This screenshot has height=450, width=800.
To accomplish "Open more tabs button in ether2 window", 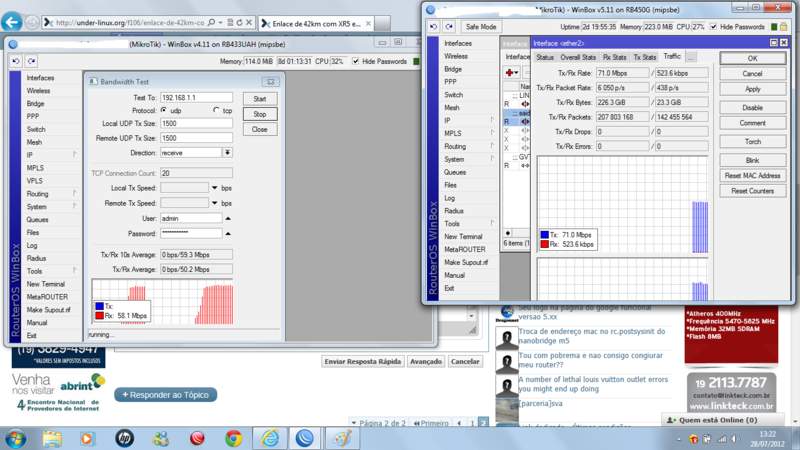I will pyautogui.click(x=691, y=57).
